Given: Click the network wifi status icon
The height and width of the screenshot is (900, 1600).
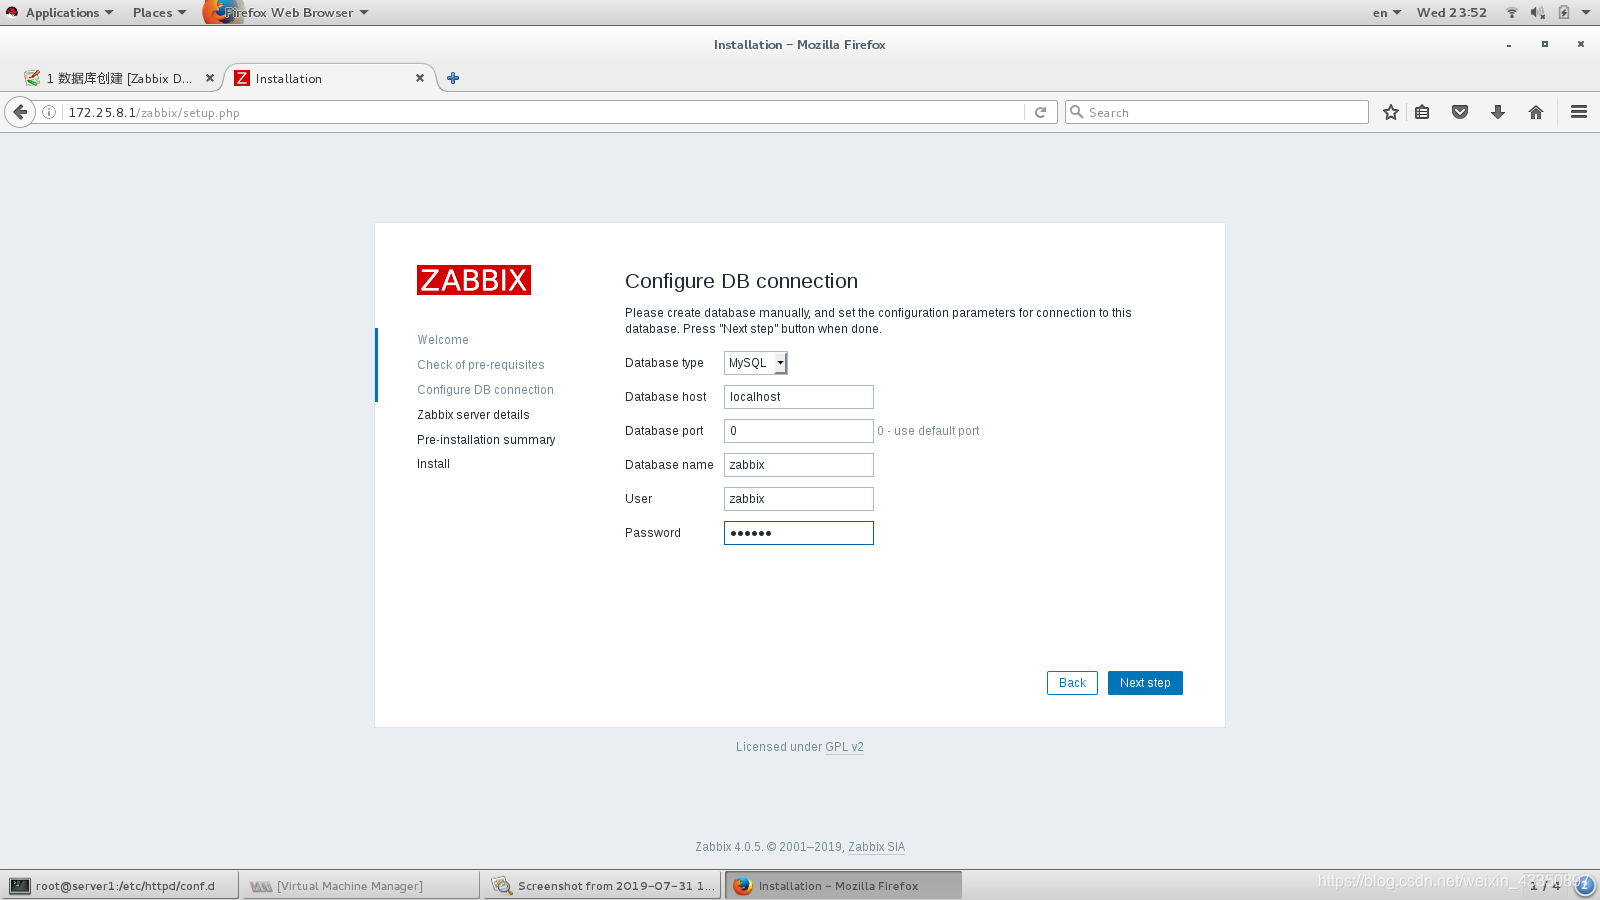Looking at the screenshot, I should [1512, 12].
